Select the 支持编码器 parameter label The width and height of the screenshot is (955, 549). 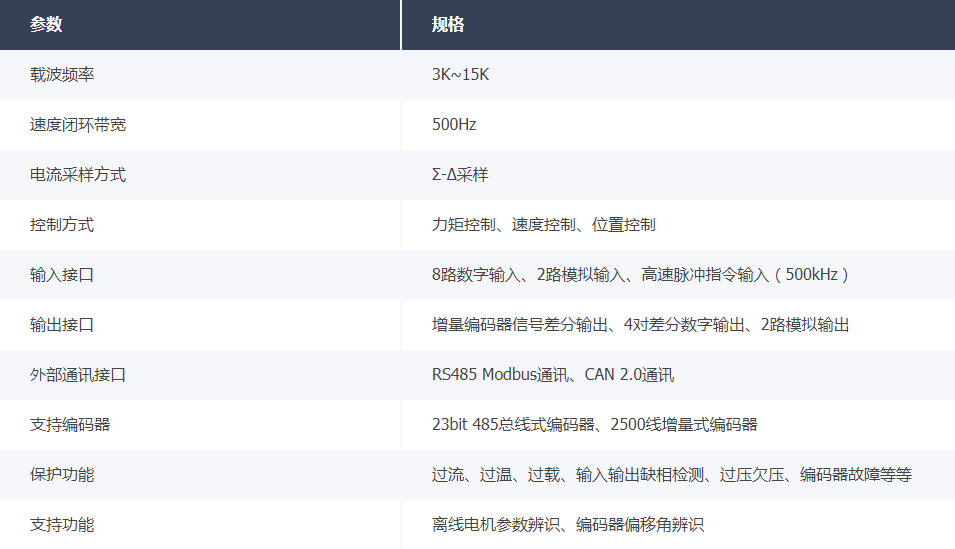pos(70,425)
